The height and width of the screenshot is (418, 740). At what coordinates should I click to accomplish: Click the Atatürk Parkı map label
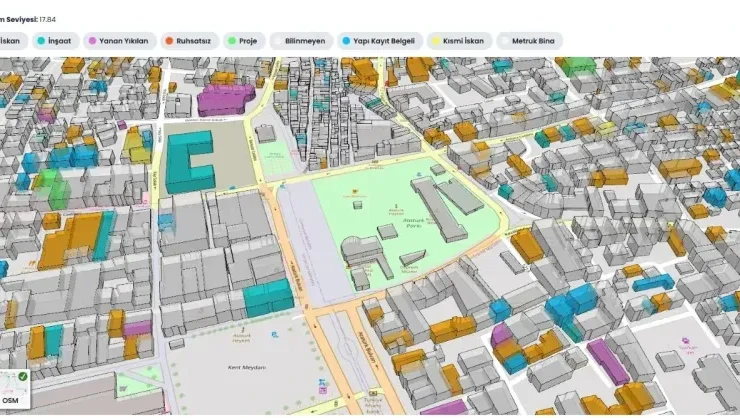pyautogui.click(x=413, y=223)
